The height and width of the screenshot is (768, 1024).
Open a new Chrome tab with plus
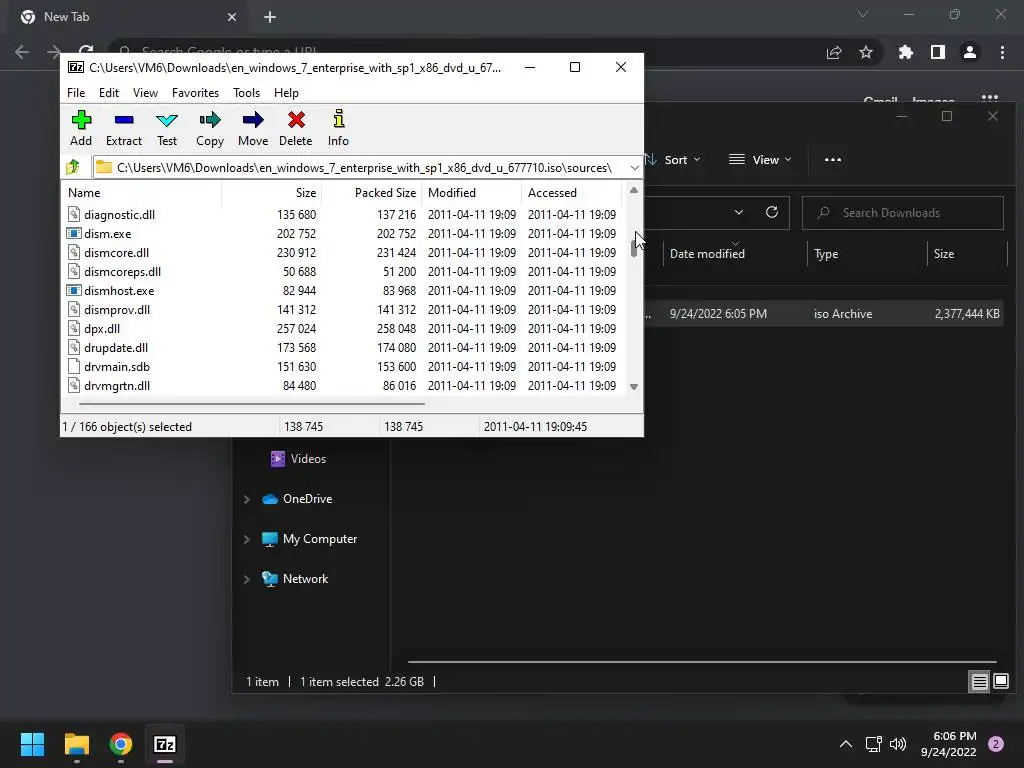(x=270, y=17)
